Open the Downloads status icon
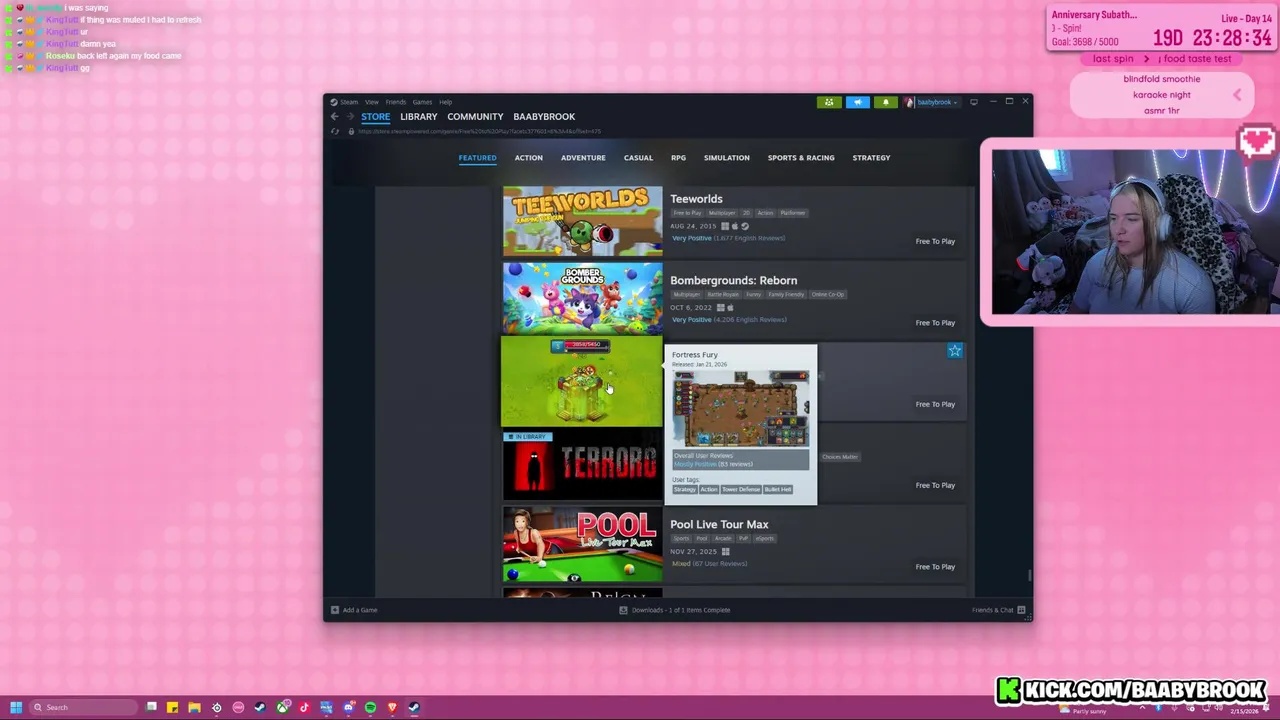This screenshot has height=720, width=1280. pos(623,610)
